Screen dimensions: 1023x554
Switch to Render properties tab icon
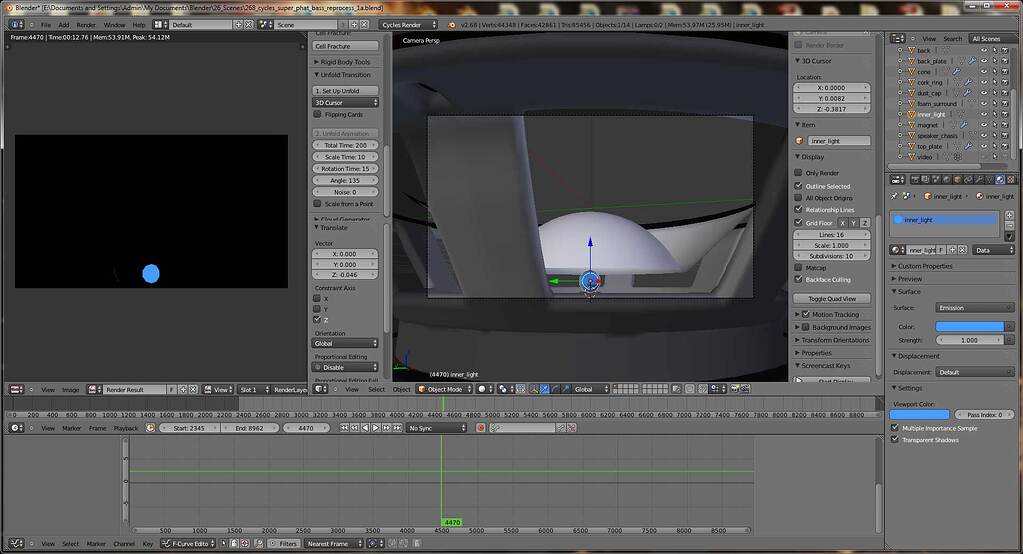pos(915,179)
